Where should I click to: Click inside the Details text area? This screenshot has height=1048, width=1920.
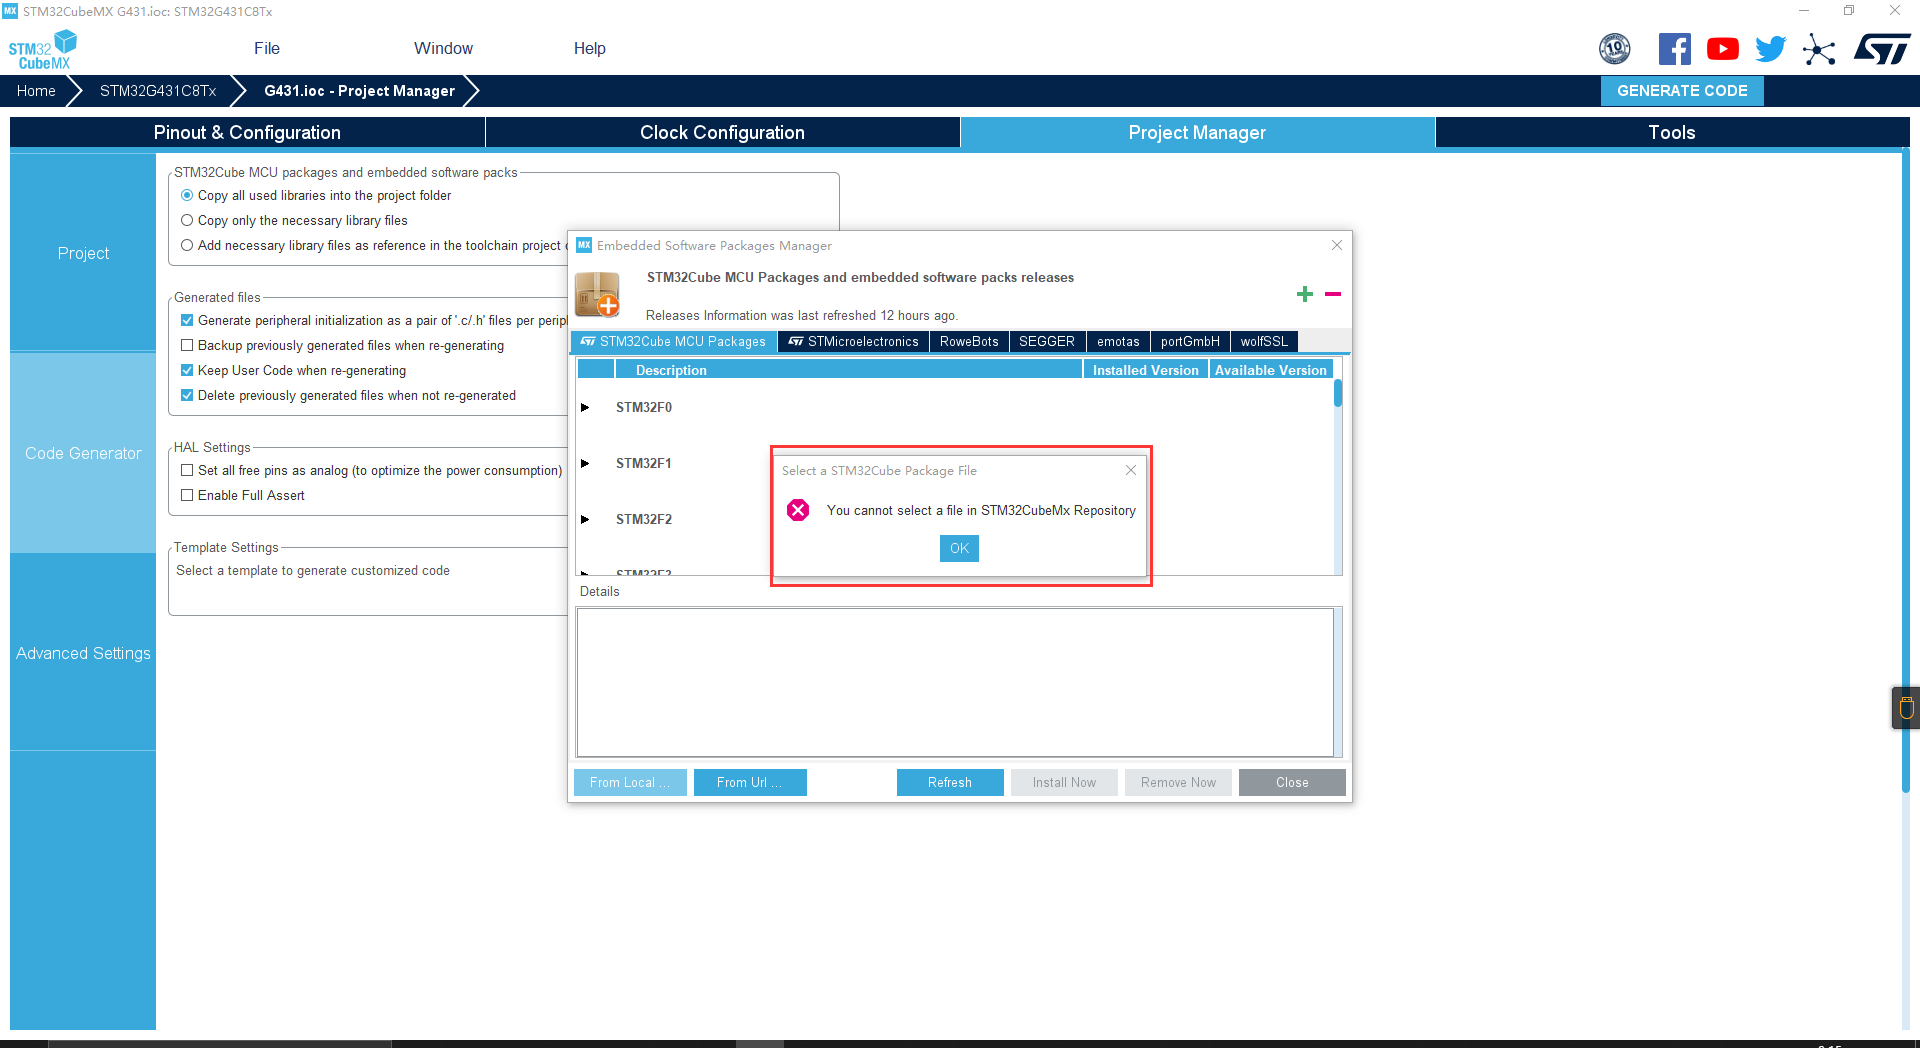coord(955,682)
